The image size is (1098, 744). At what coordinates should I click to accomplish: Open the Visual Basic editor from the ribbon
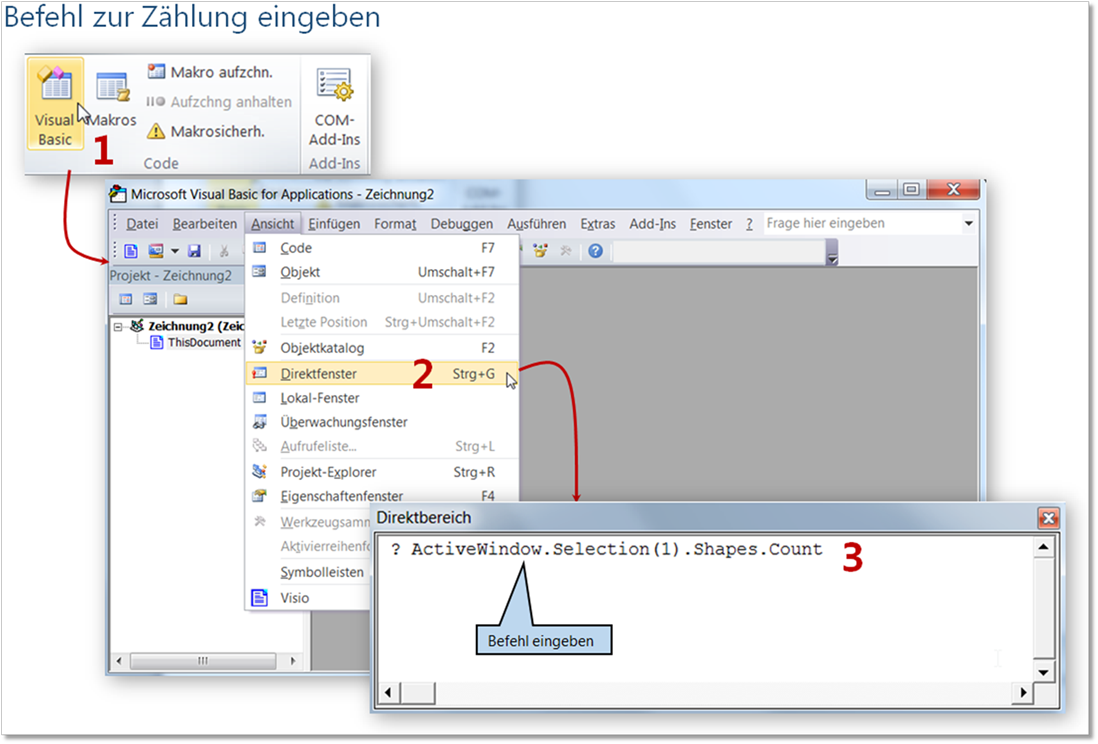pos(55,104)
